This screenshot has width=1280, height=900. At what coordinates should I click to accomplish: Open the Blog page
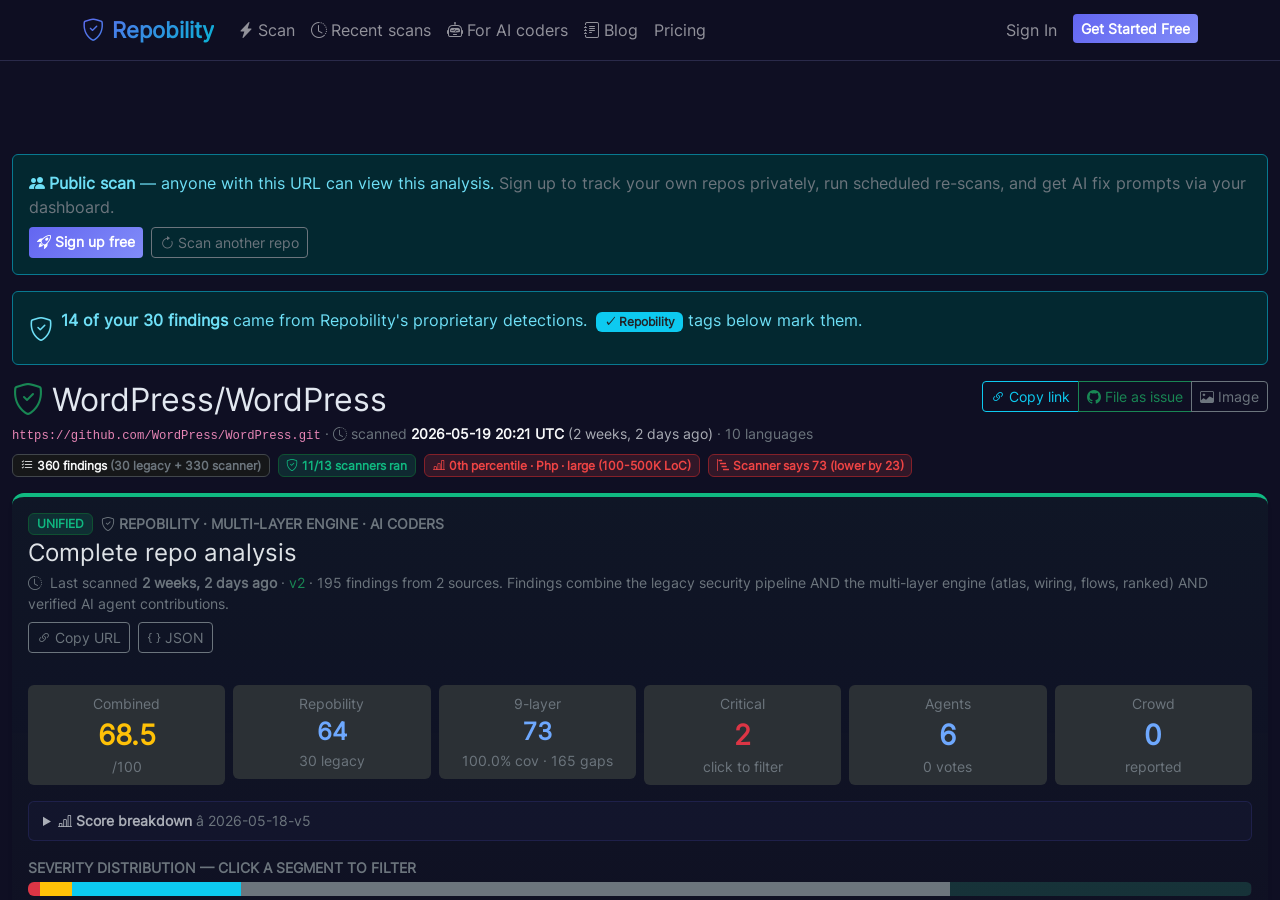(x=611, y=30)
